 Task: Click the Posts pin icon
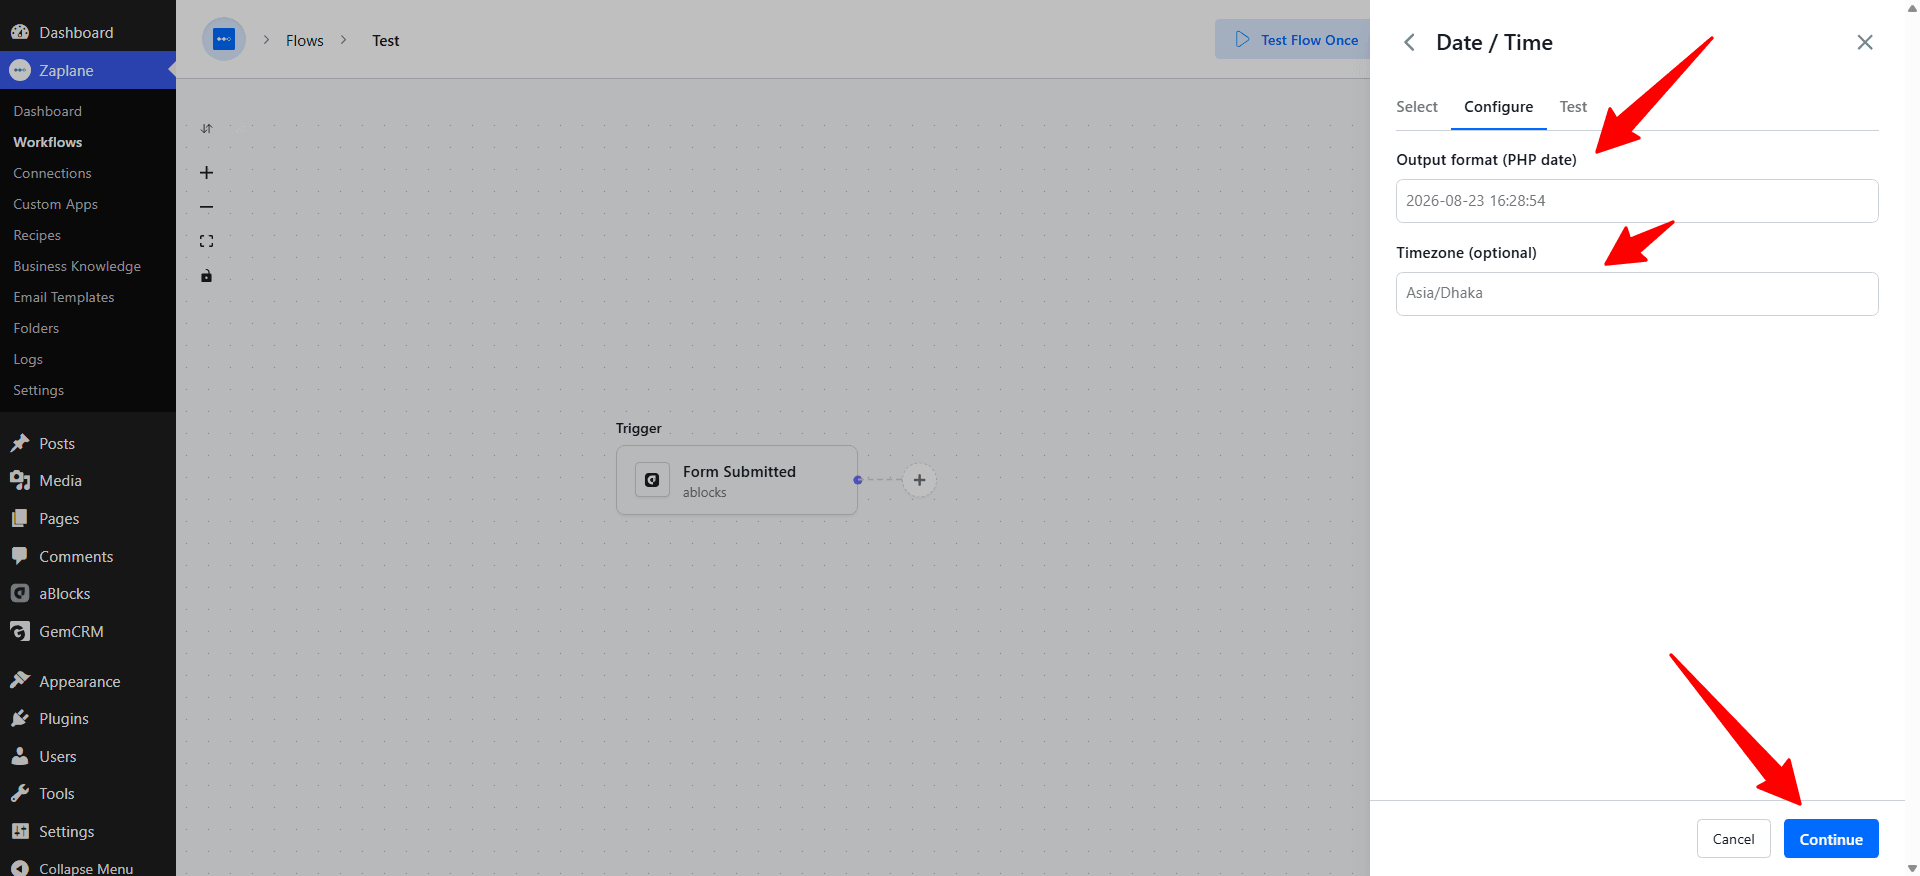click(20, 443)
